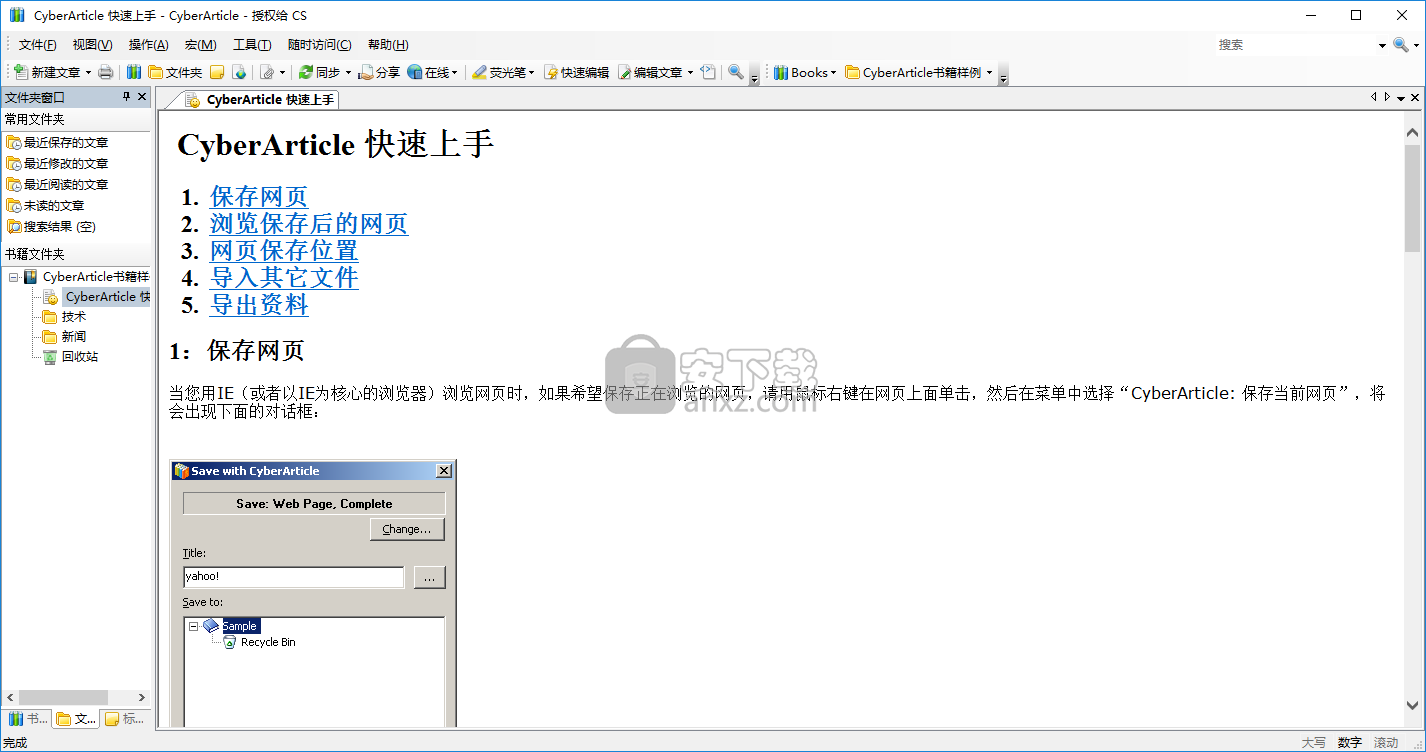
Task: Pin the 文件夹窗口 panel with pushpin
Action: click(126, 97)
